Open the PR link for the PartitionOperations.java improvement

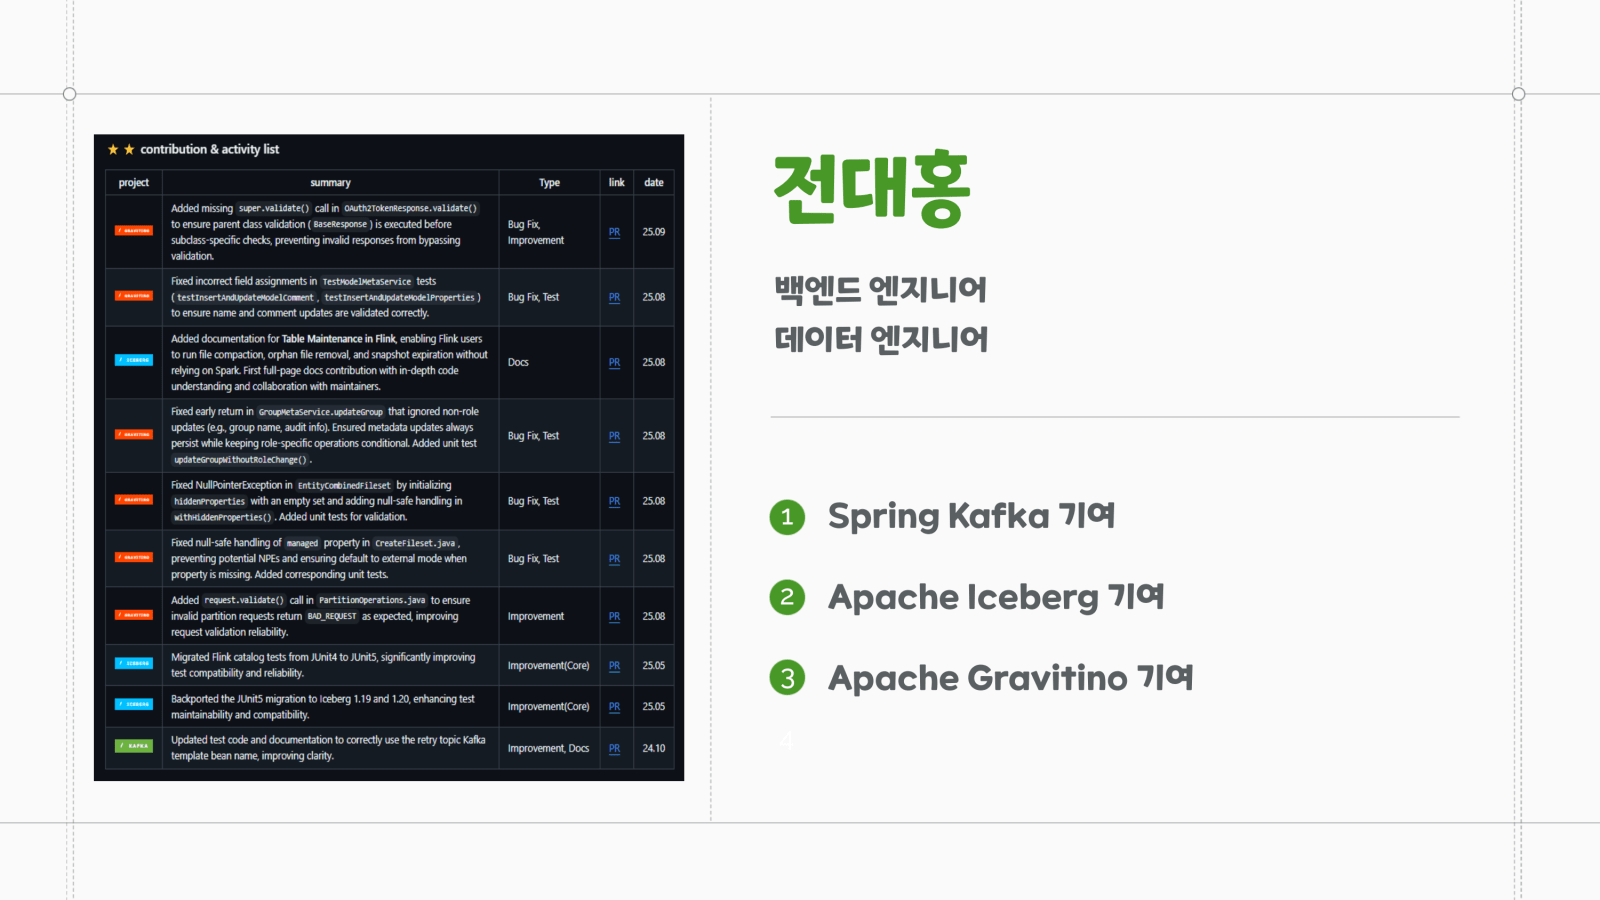[614, 616]
